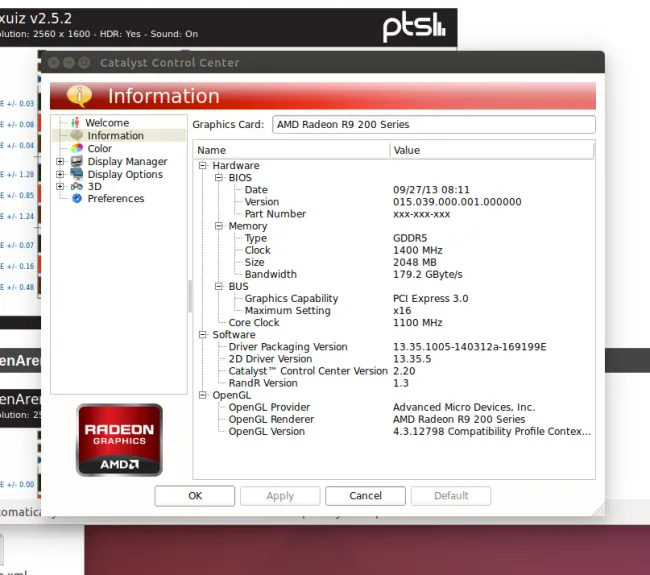Collapse the BIOS subsection
Screen dimensions: 650x575
pyautogui.click(x=219, y=178)
